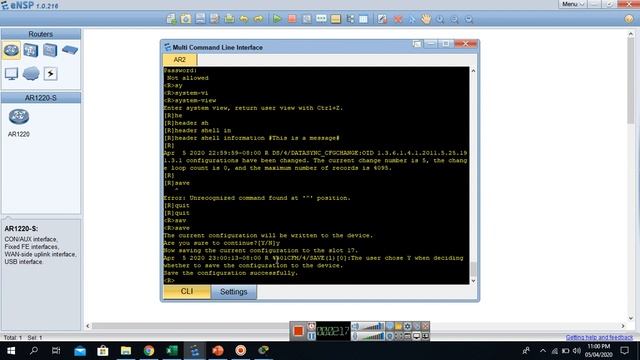Screen dimensions: 640x360
Task: Click inside the terminal at the last <R> prompt
Action: point(169,280)
